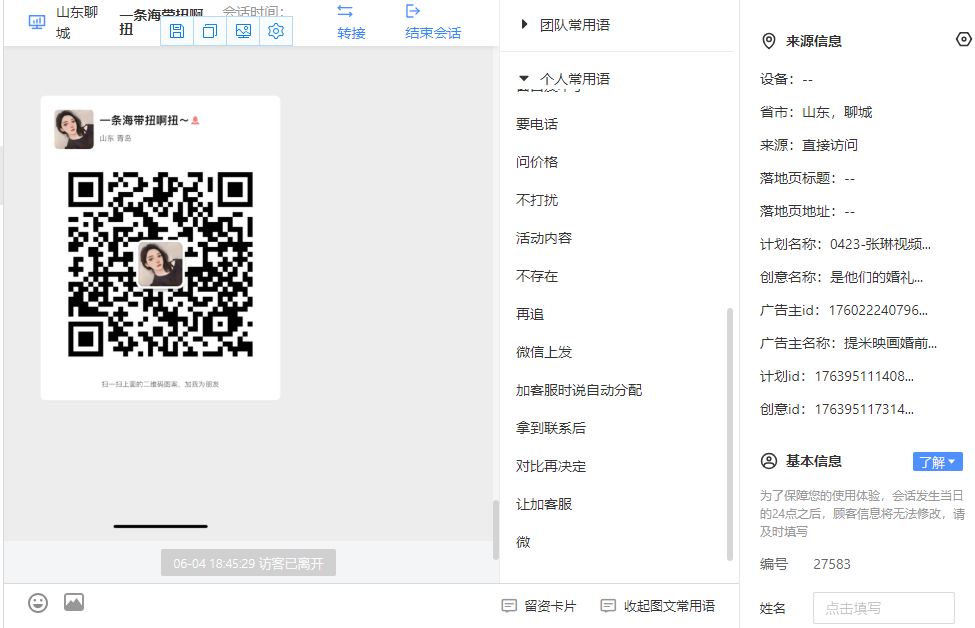Click the 创意id value
The height and width of the screenshot is (628, 975).
click(x=864, y=409)
